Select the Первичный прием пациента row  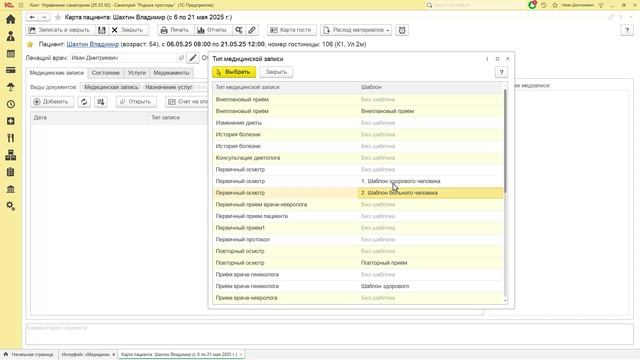tap(358, 216)
